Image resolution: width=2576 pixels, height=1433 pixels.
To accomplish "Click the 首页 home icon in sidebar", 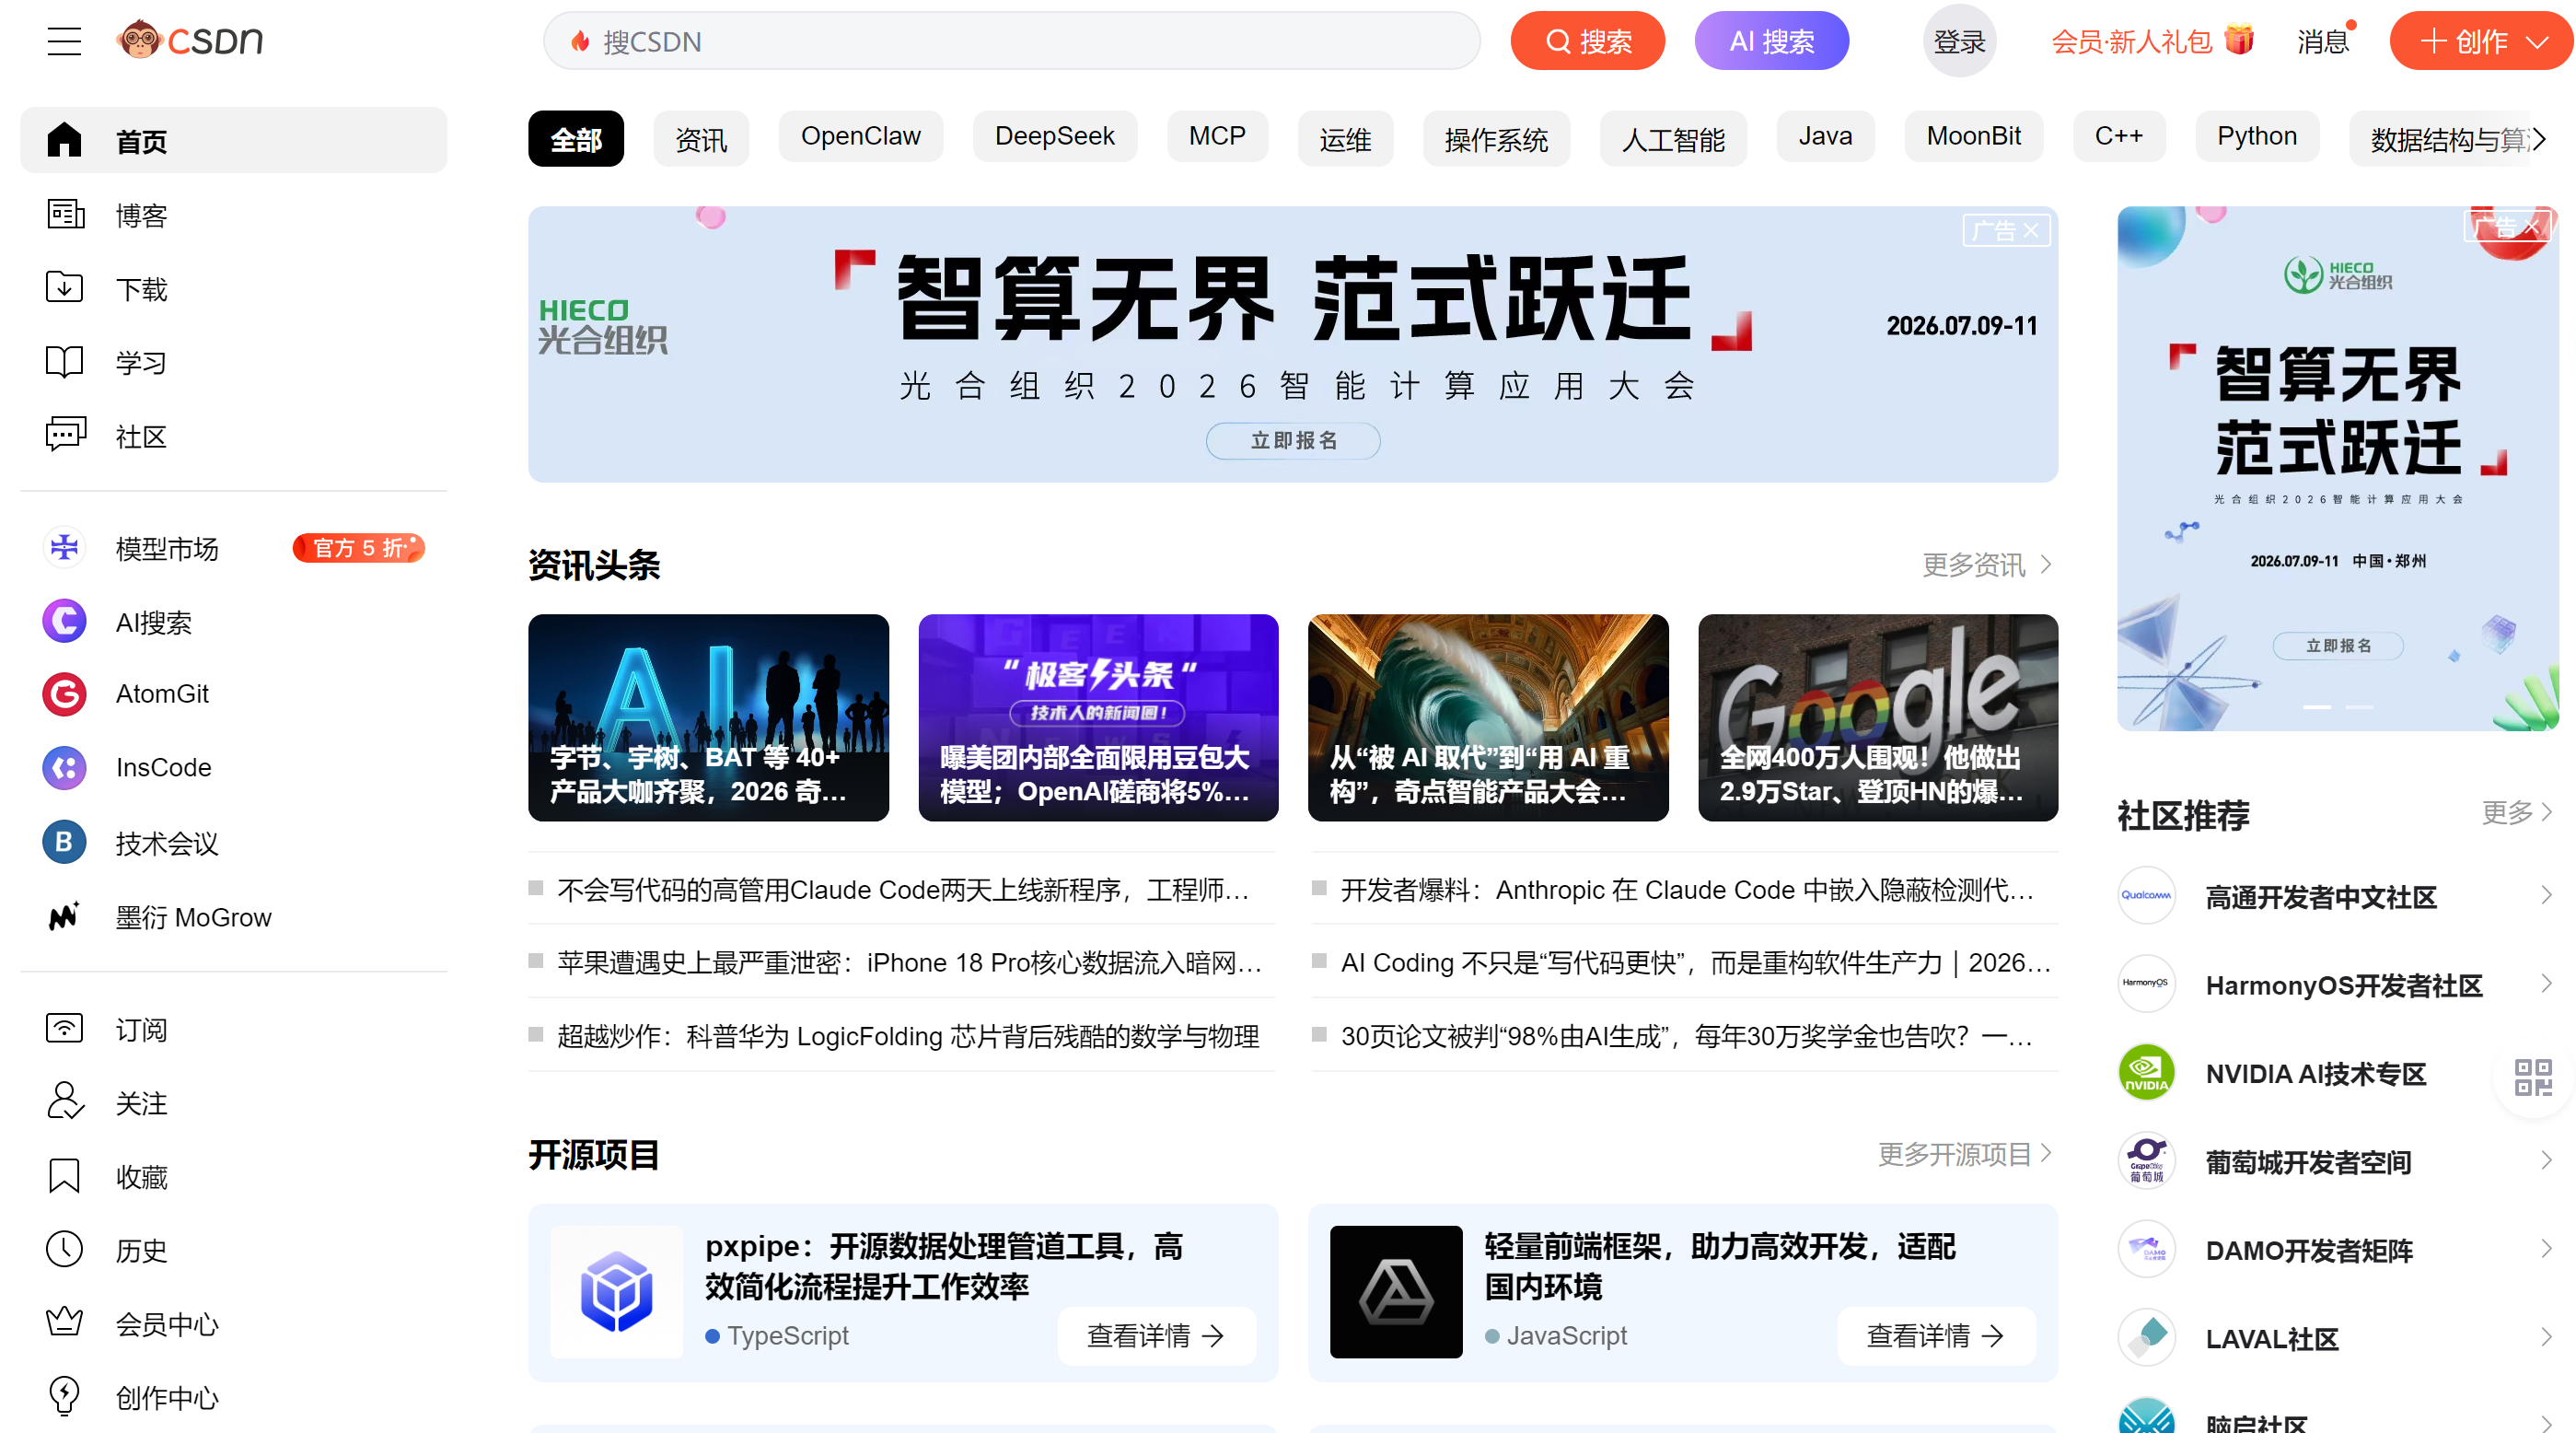I will point(64,140).
